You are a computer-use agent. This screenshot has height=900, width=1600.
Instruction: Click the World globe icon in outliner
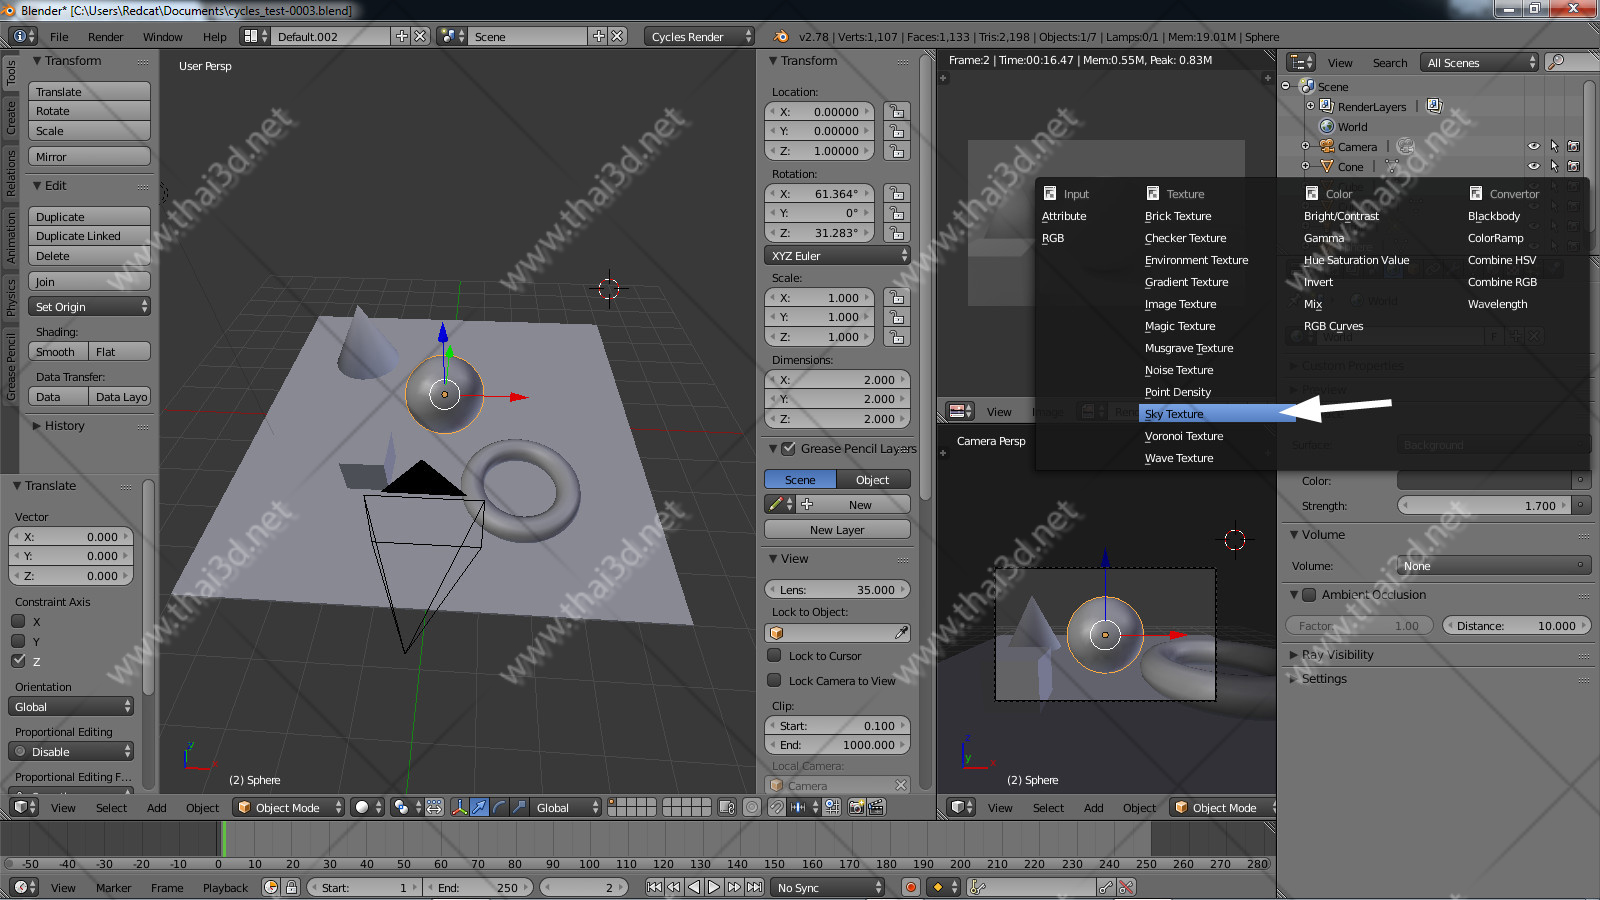click(x=1327, y=127)
